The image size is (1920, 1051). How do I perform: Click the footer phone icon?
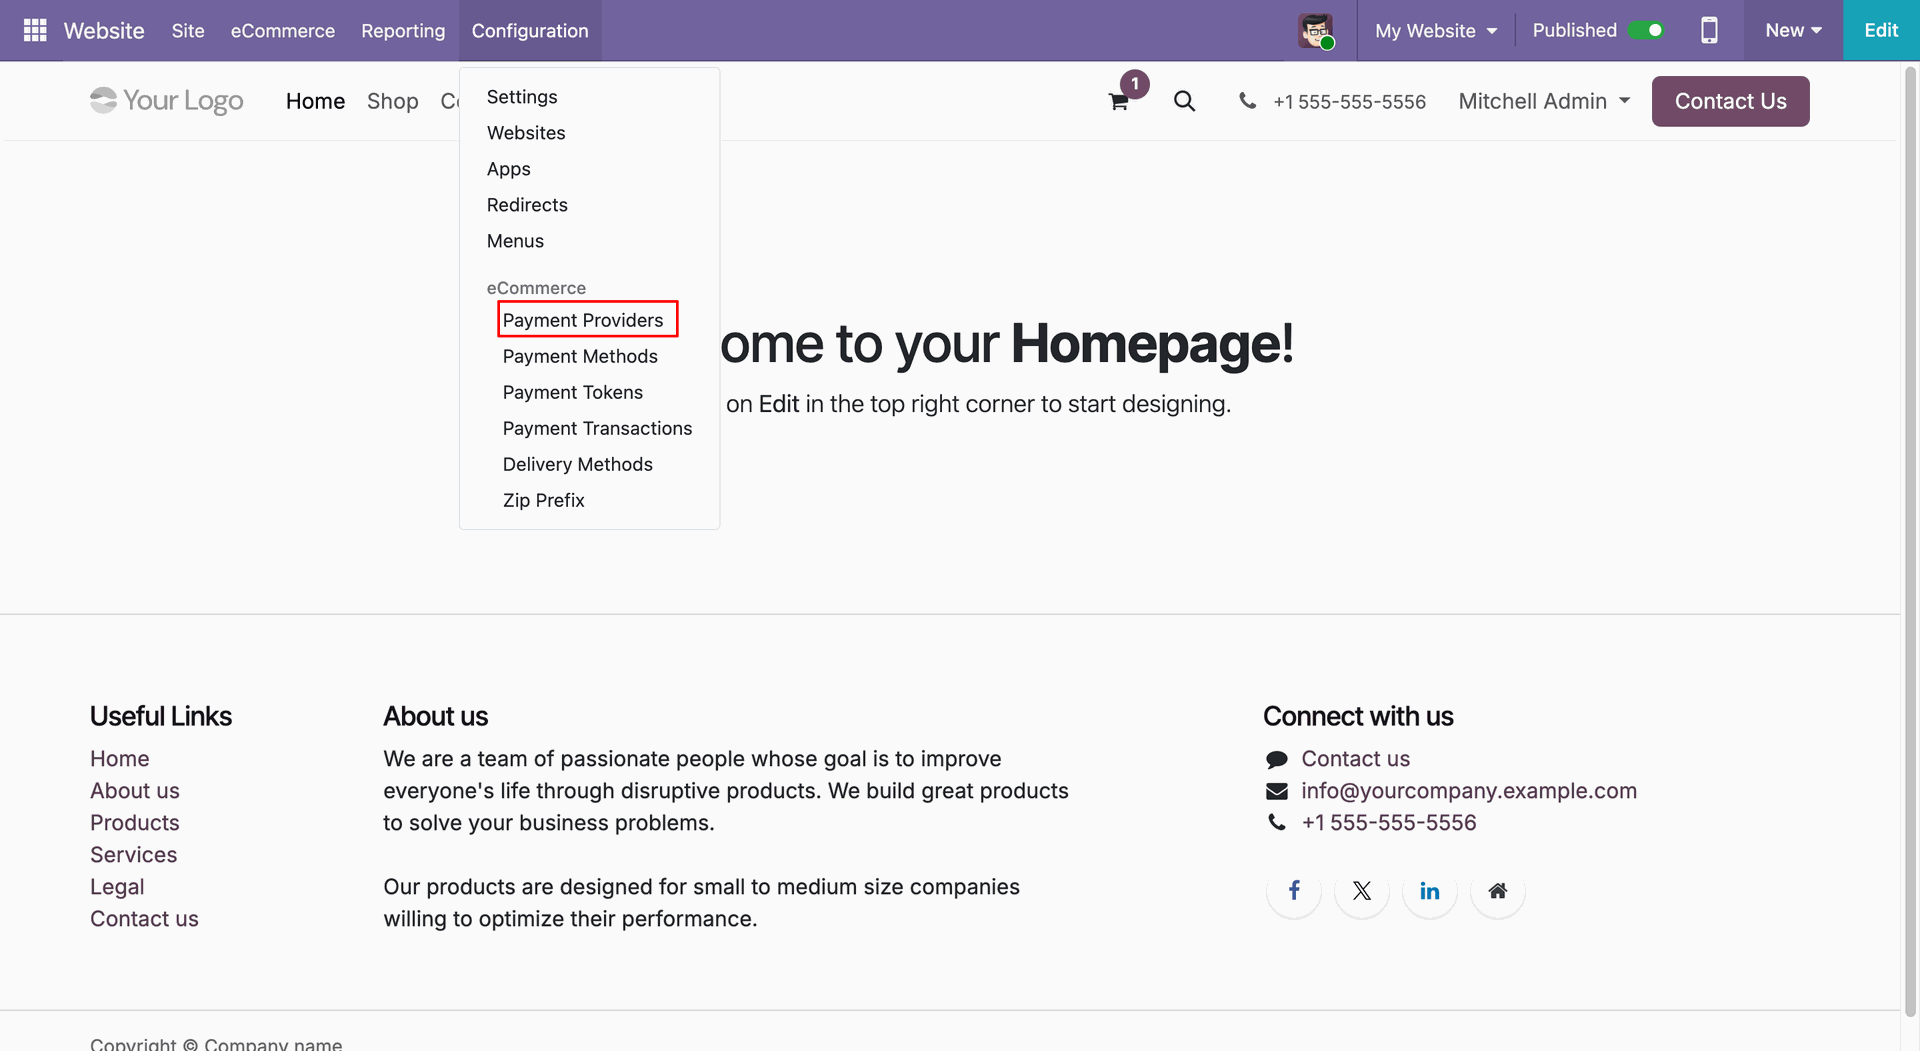[1277, 823]
